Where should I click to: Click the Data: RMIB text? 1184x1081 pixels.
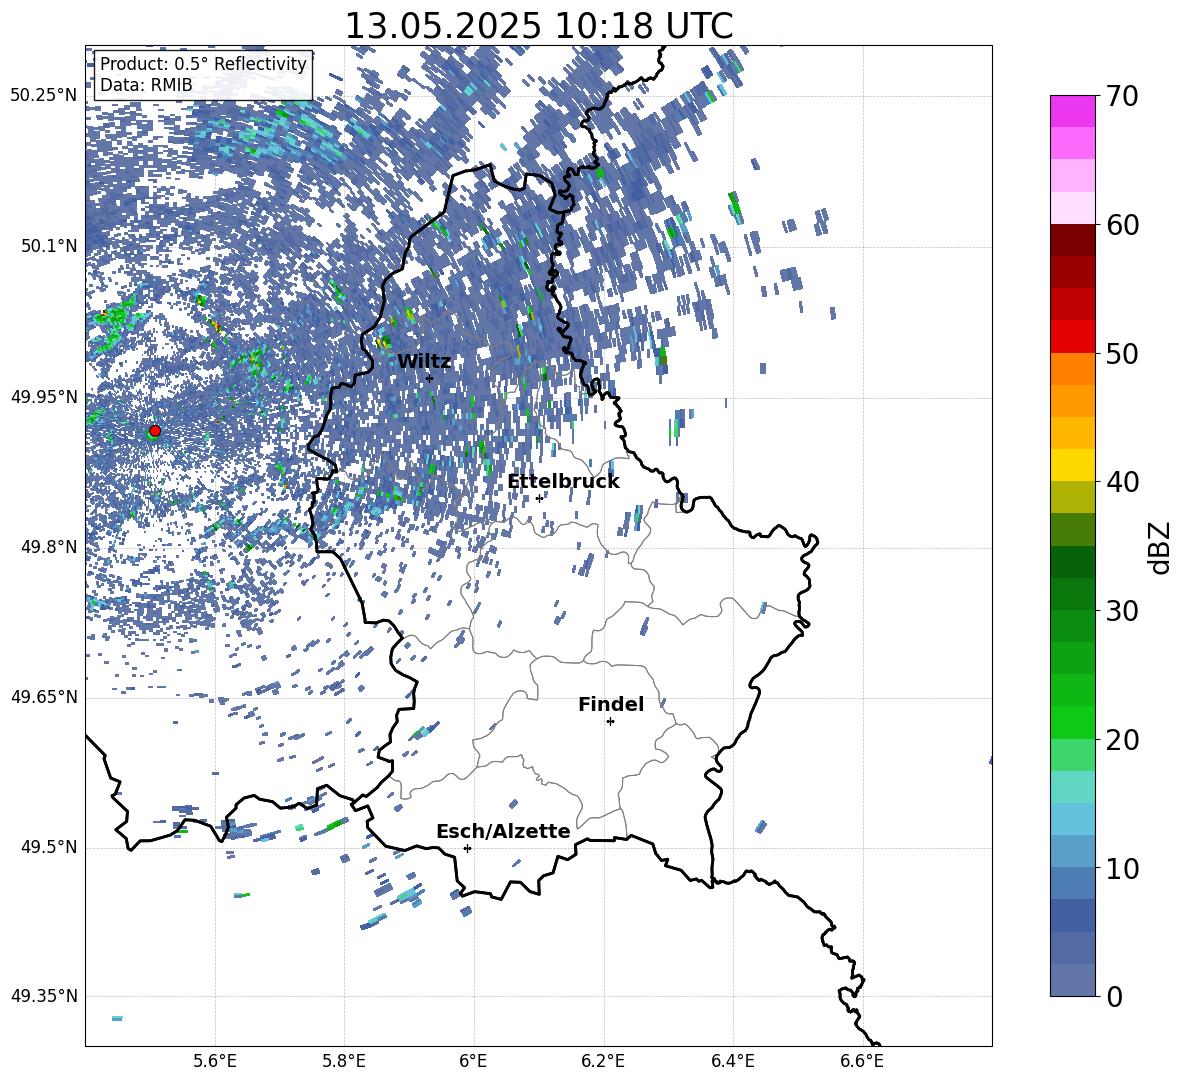(146, 85)
